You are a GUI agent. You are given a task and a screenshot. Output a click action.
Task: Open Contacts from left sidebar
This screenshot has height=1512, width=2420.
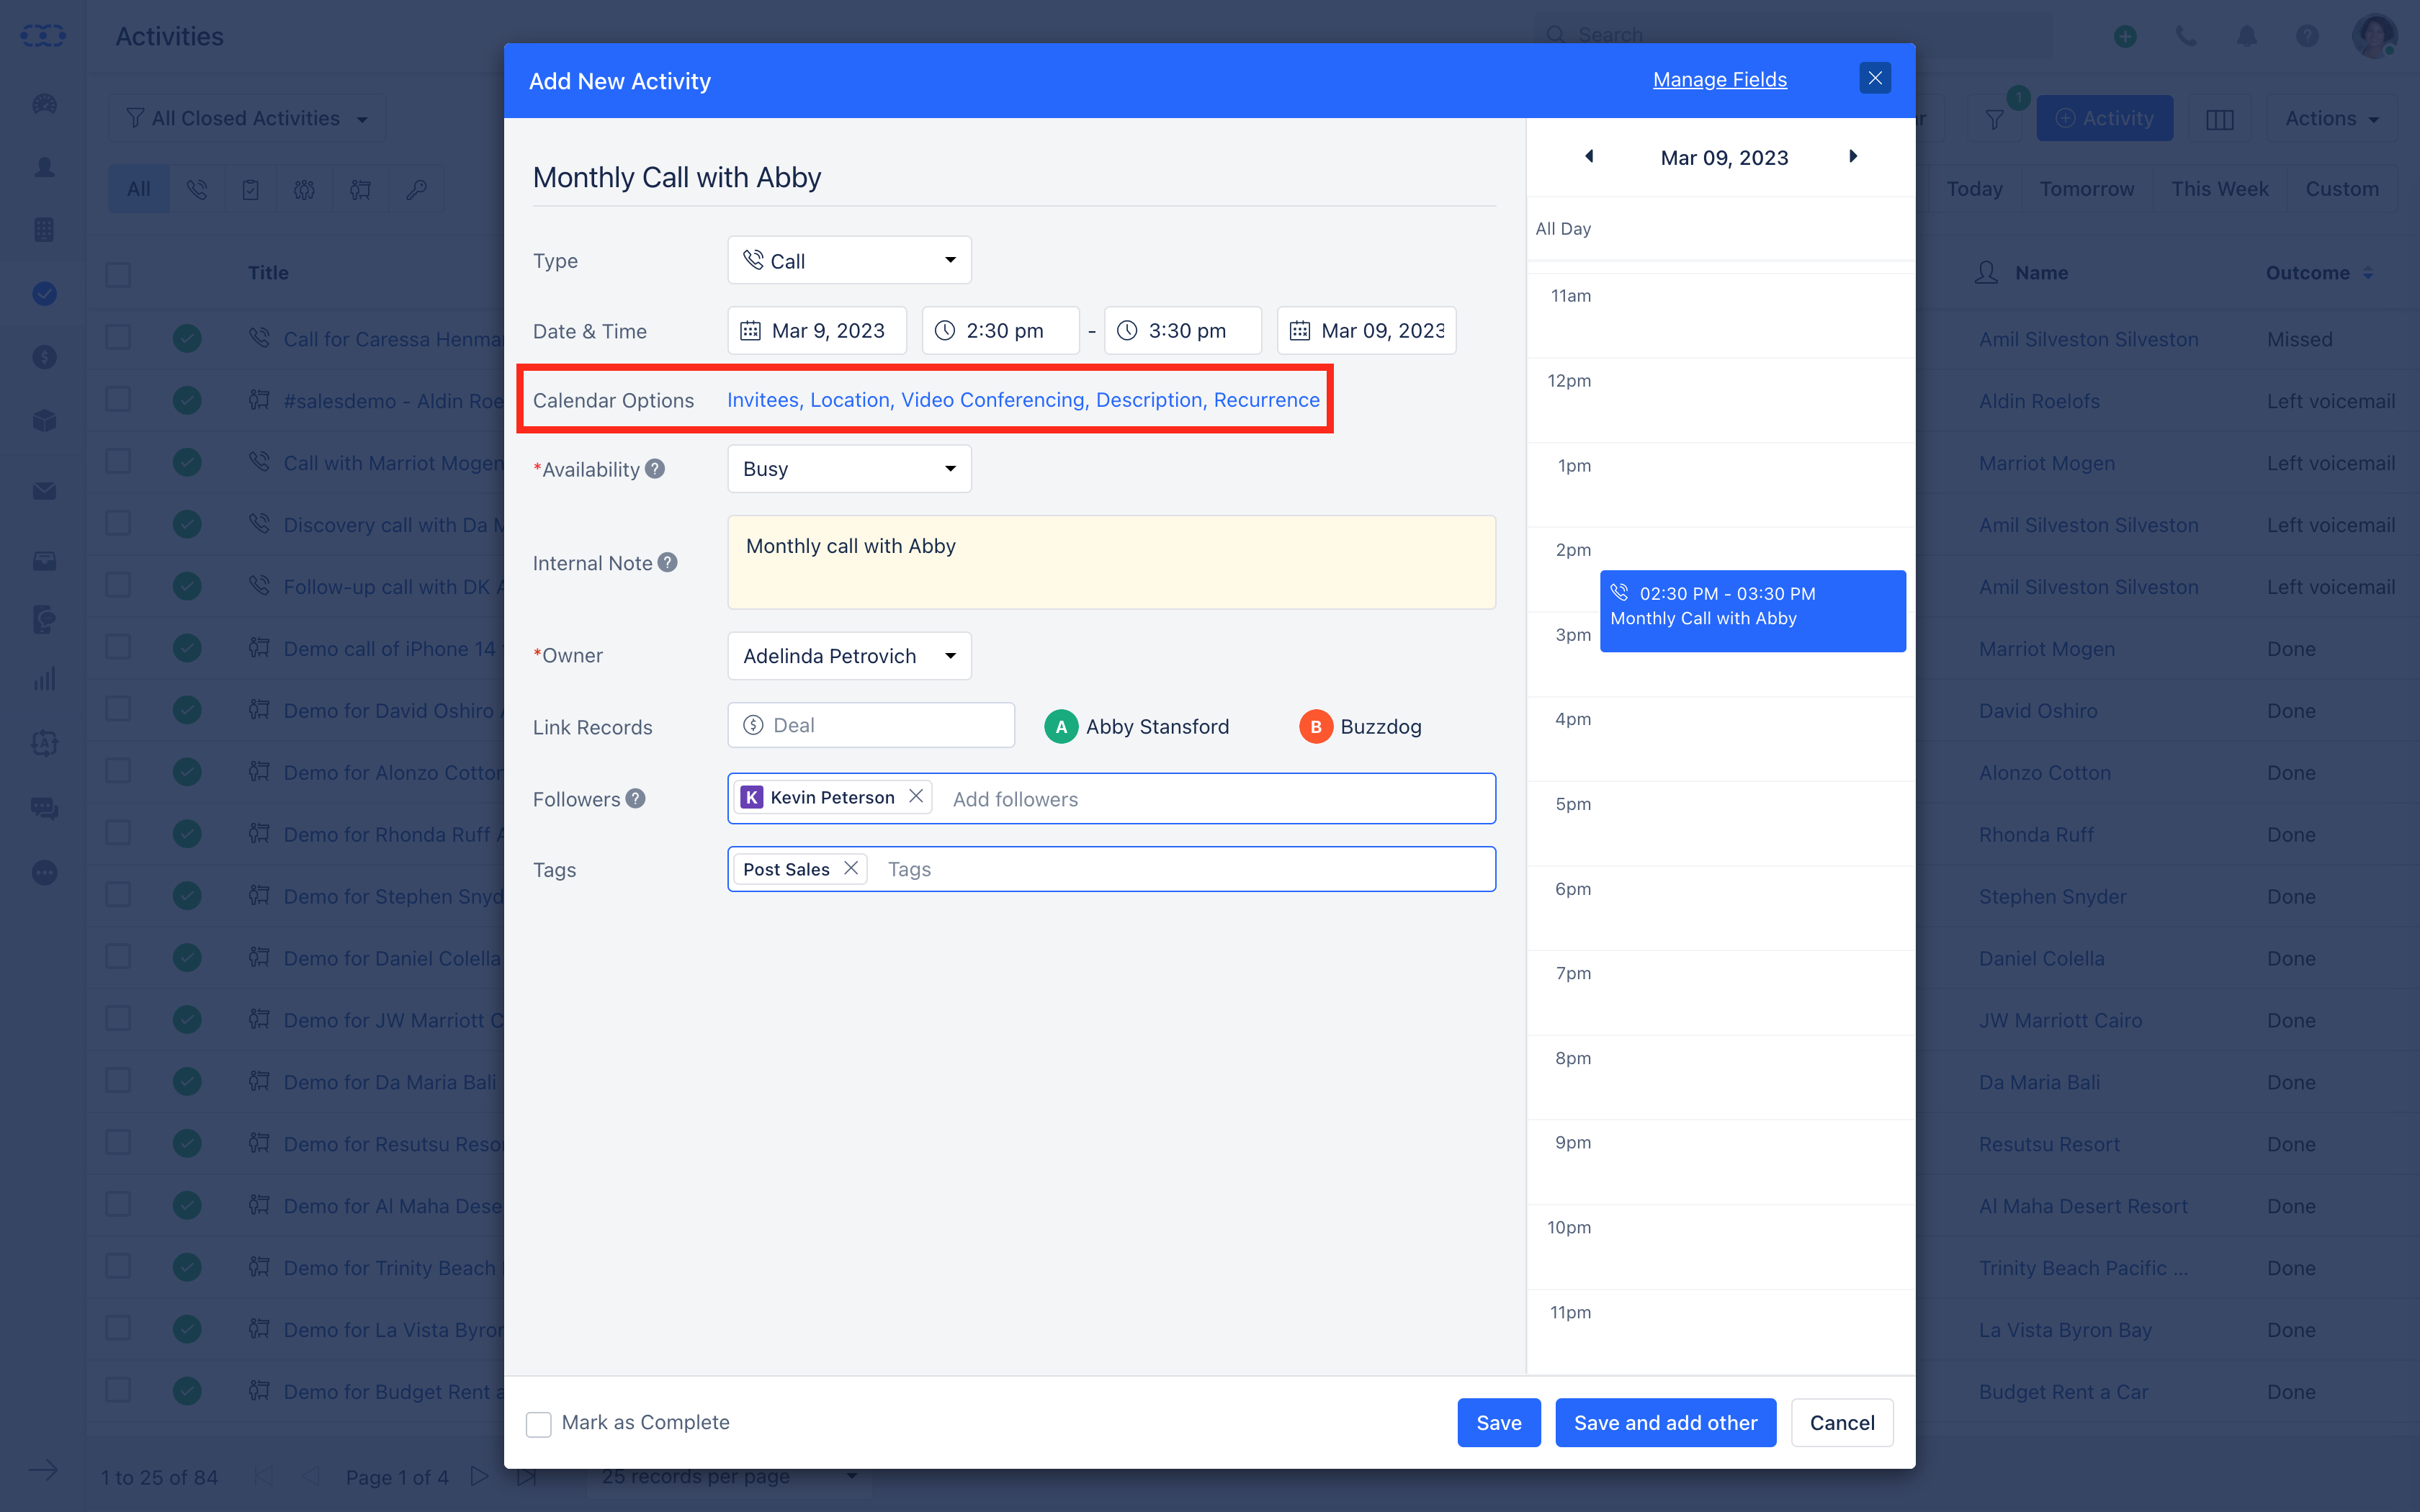tap(44, 167)
